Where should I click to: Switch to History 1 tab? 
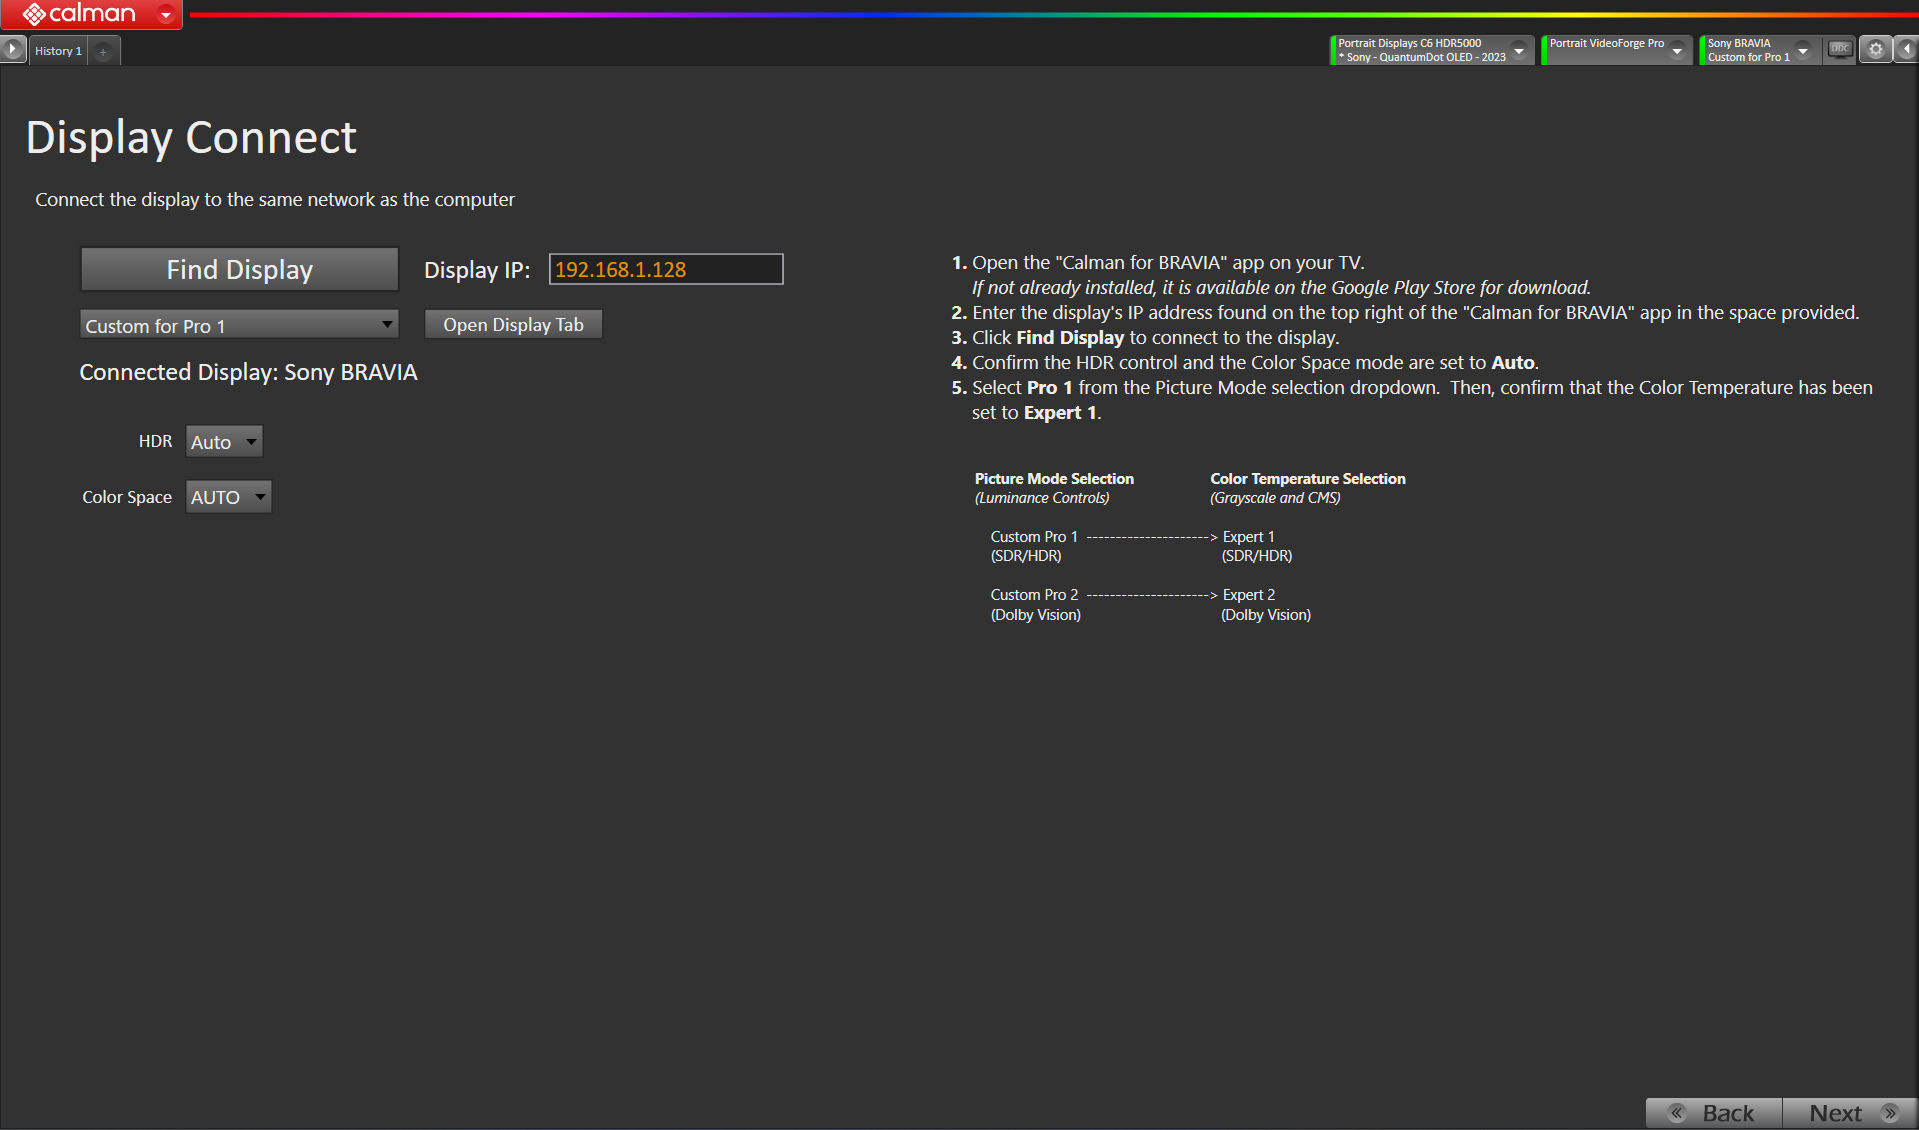coord(58,51)
